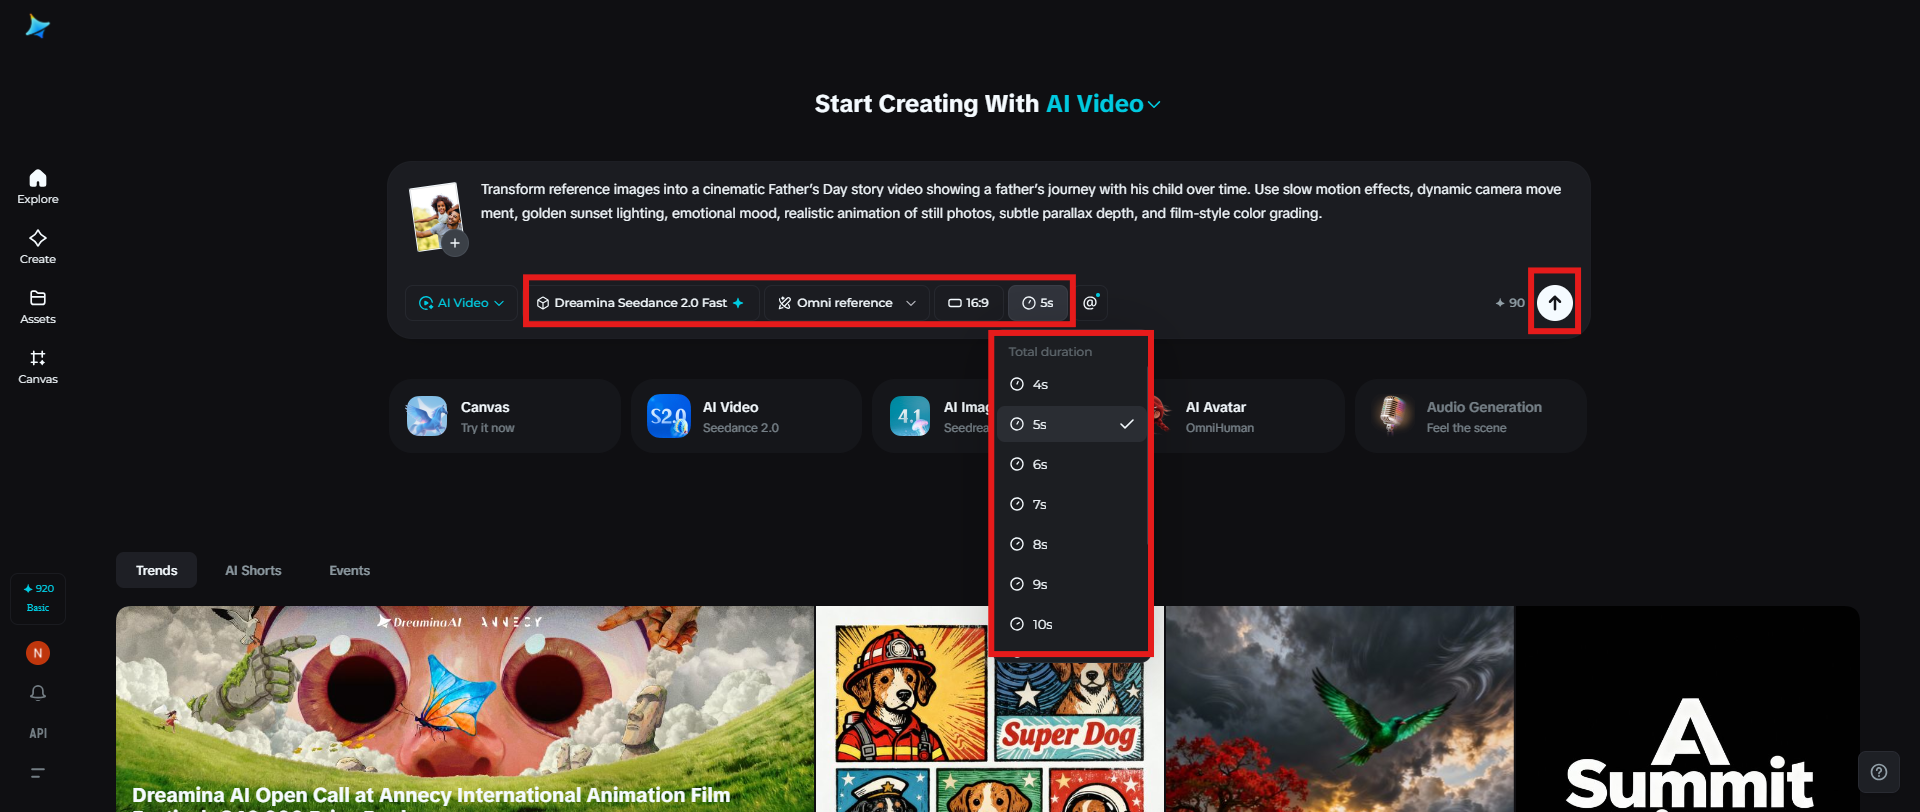Open the Super Dog comic thumbnail

click(990, 709)
